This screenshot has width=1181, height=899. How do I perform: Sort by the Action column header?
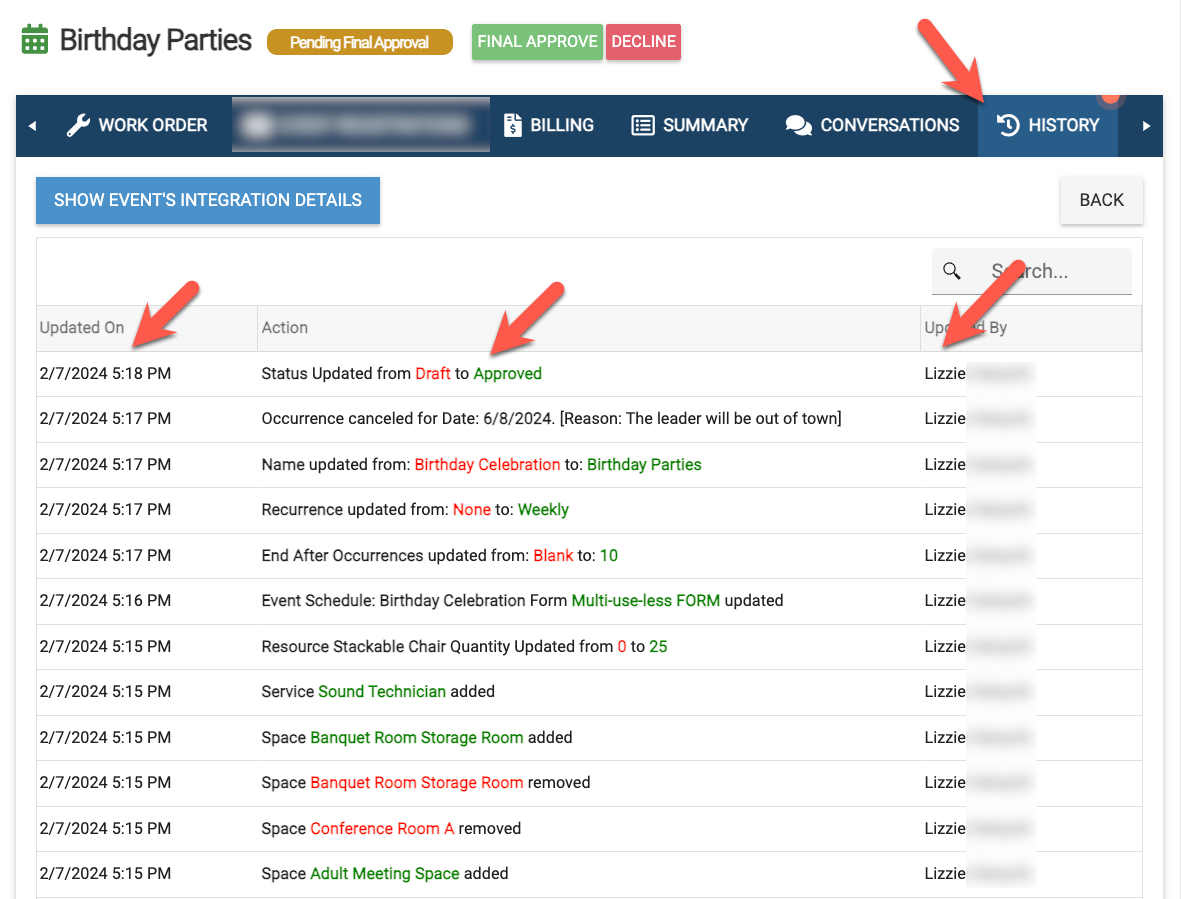point(285,328)
